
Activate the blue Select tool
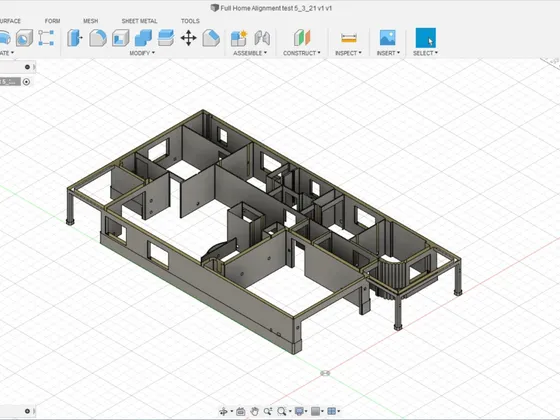(425, 38)
